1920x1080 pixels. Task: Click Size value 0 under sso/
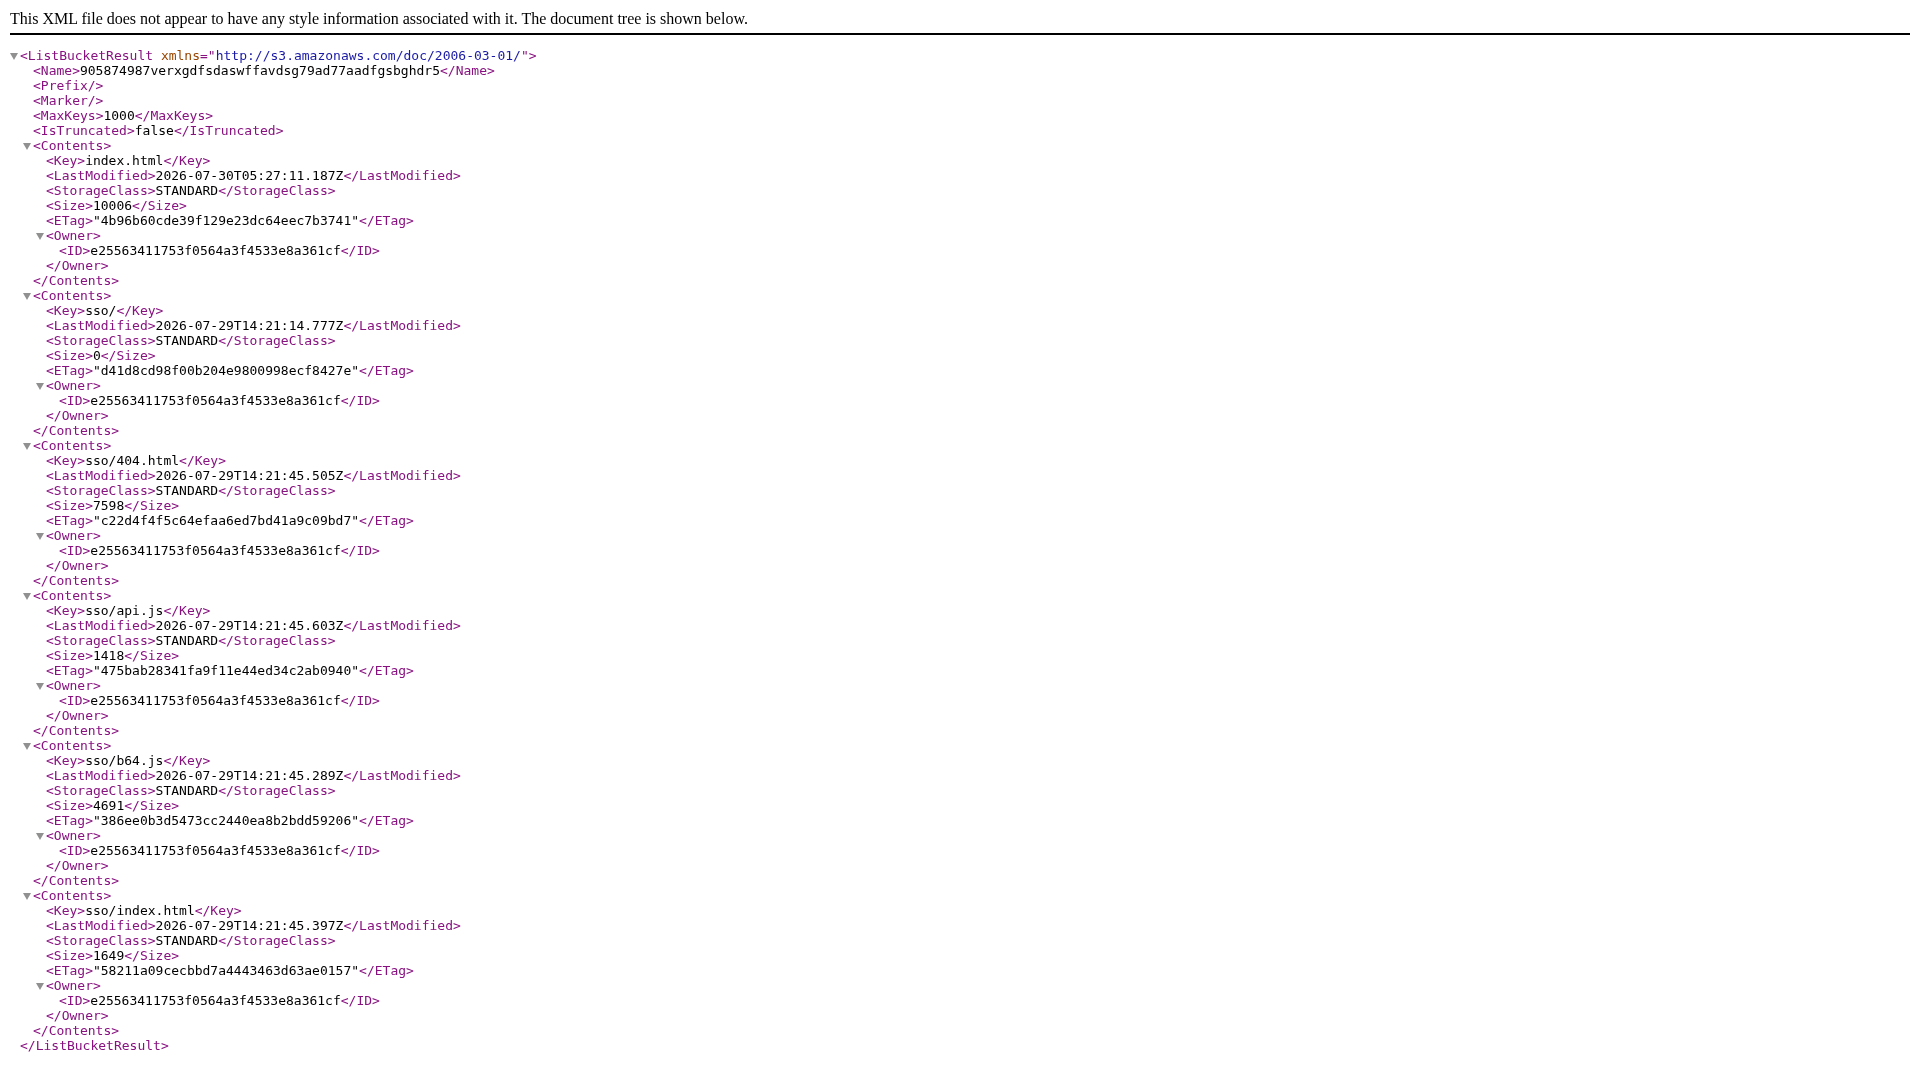pos(97,356)
